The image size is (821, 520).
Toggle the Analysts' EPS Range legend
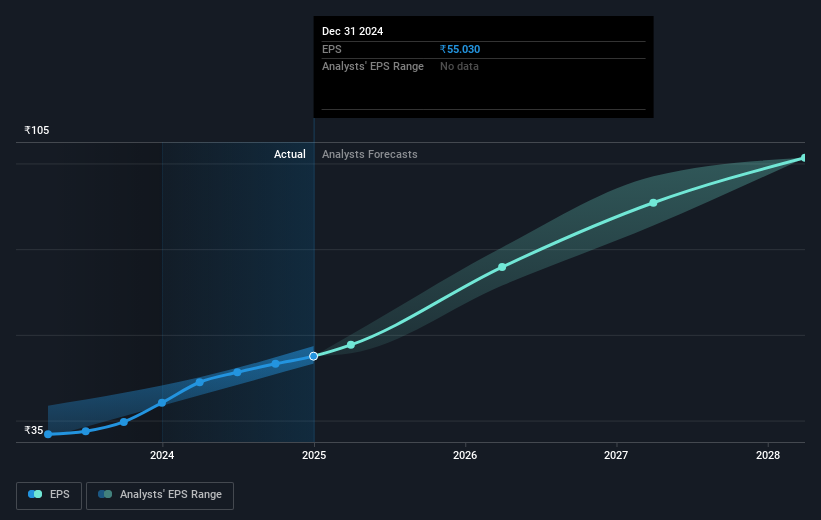pyautogui.click(x=160, y=495)
